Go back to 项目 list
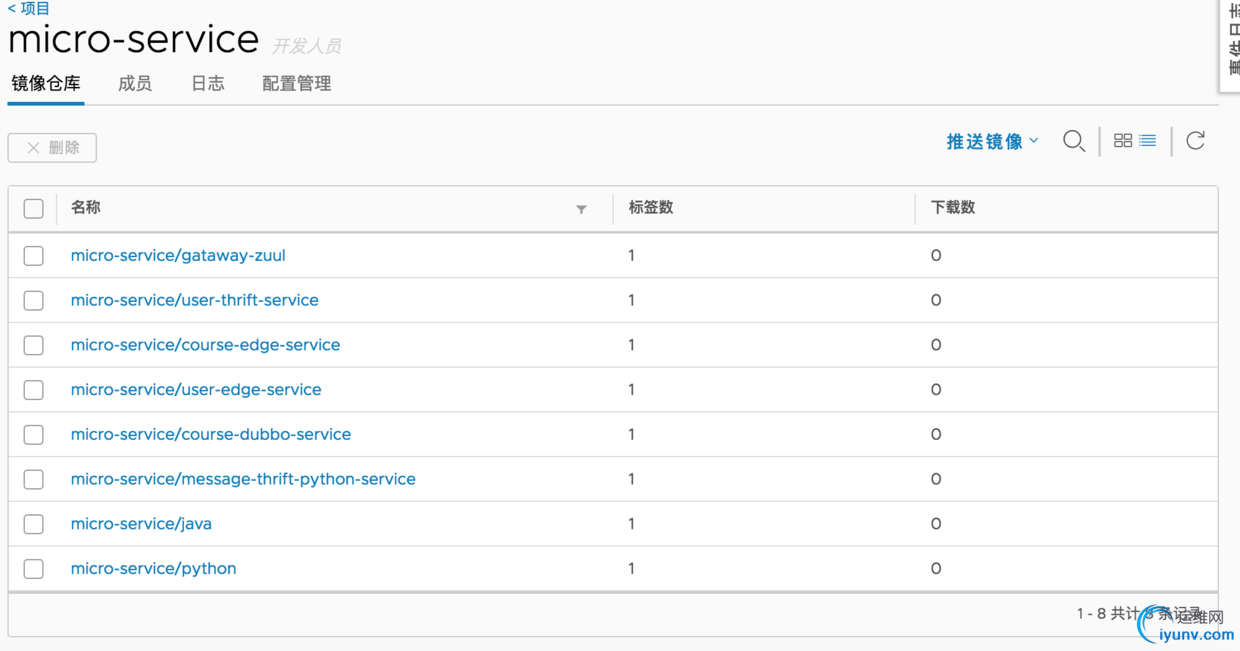Screen dimensions: 1240x651 point(29,9)
